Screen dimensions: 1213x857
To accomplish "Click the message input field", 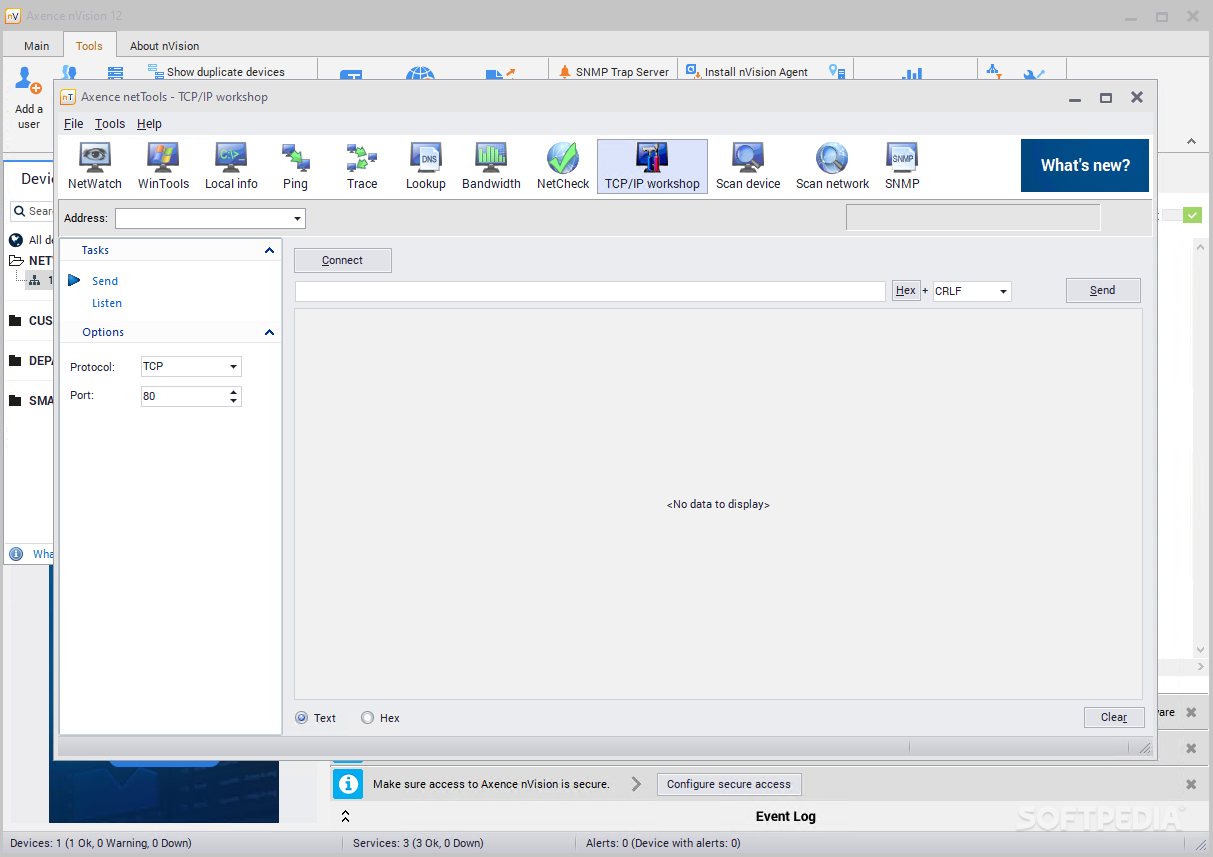I will pos(590,291).
